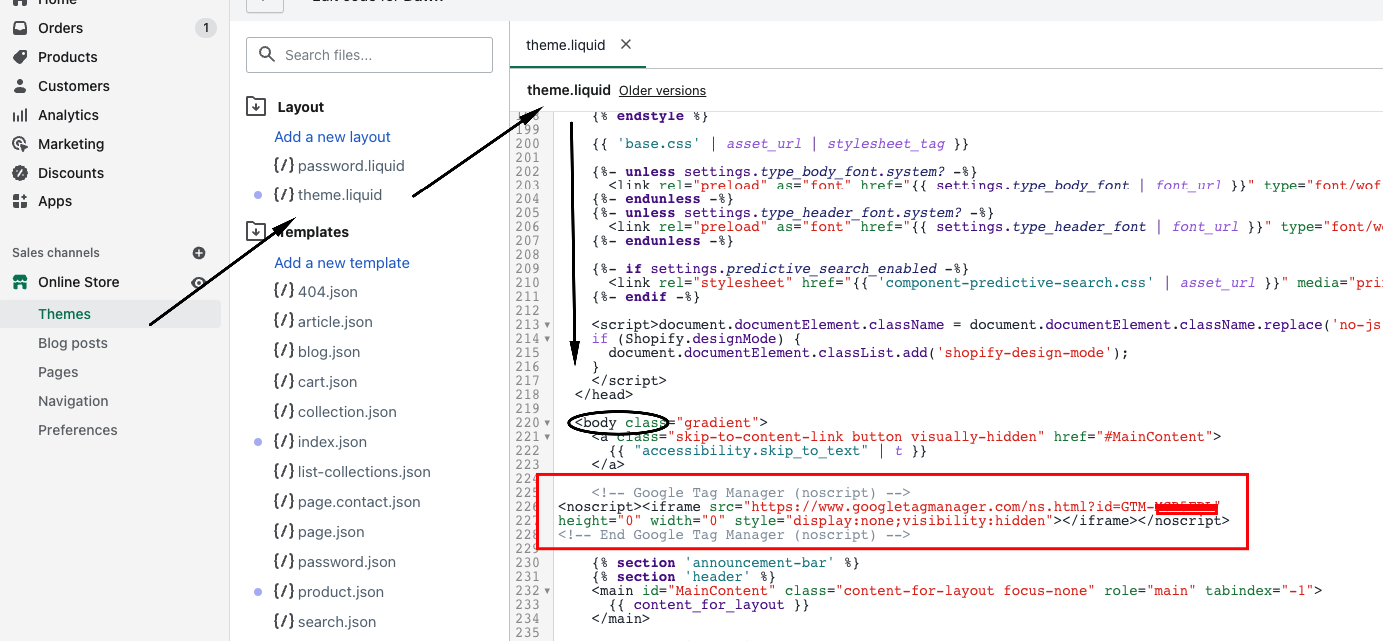
Task: Open Orders in the sidebar
Action: coord(60,28)
